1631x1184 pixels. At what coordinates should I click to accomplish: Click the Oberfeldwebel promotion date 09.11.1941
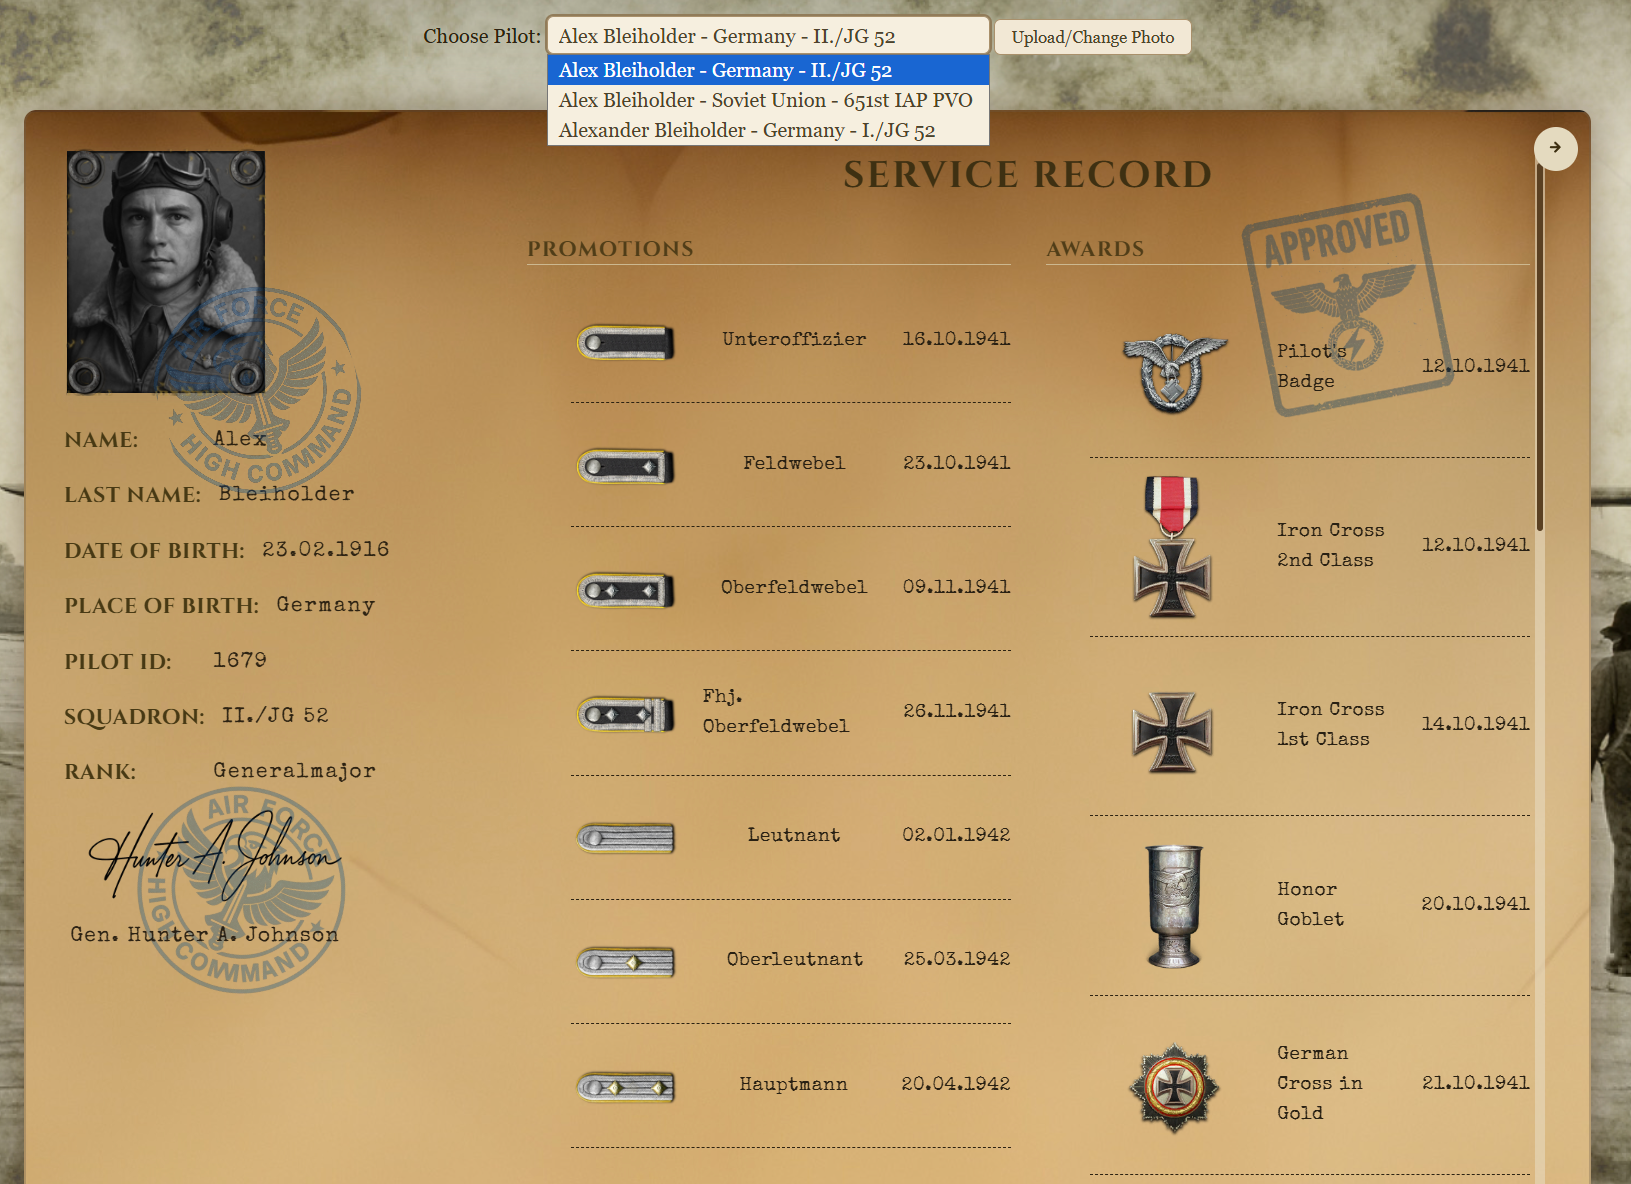pyautogui.click(x=956, y=587)
